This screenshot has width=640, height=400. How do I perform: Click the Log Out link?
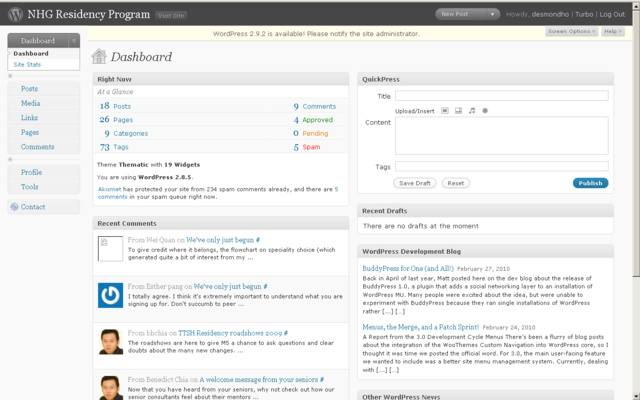612,14
